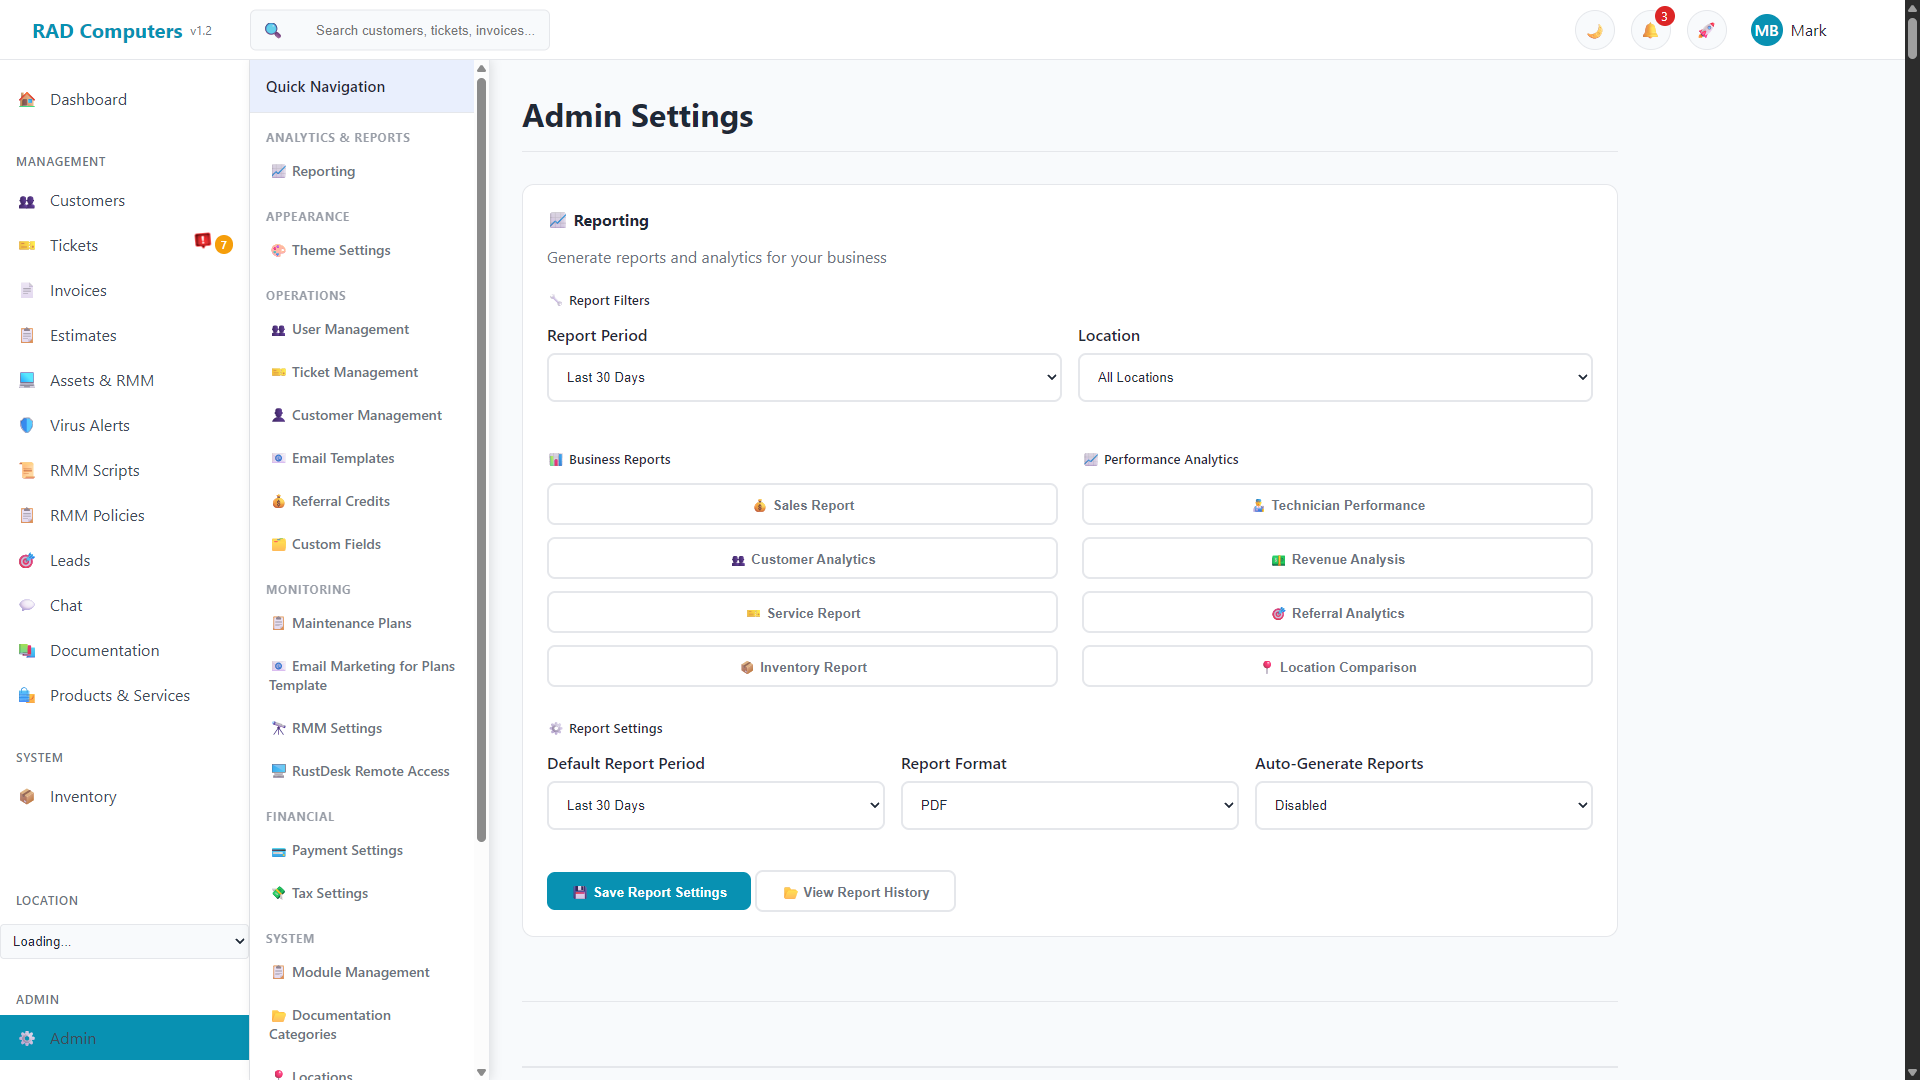Open the Virus Alerts panel
1920x1080 pixels.
(x=89, y=425)
